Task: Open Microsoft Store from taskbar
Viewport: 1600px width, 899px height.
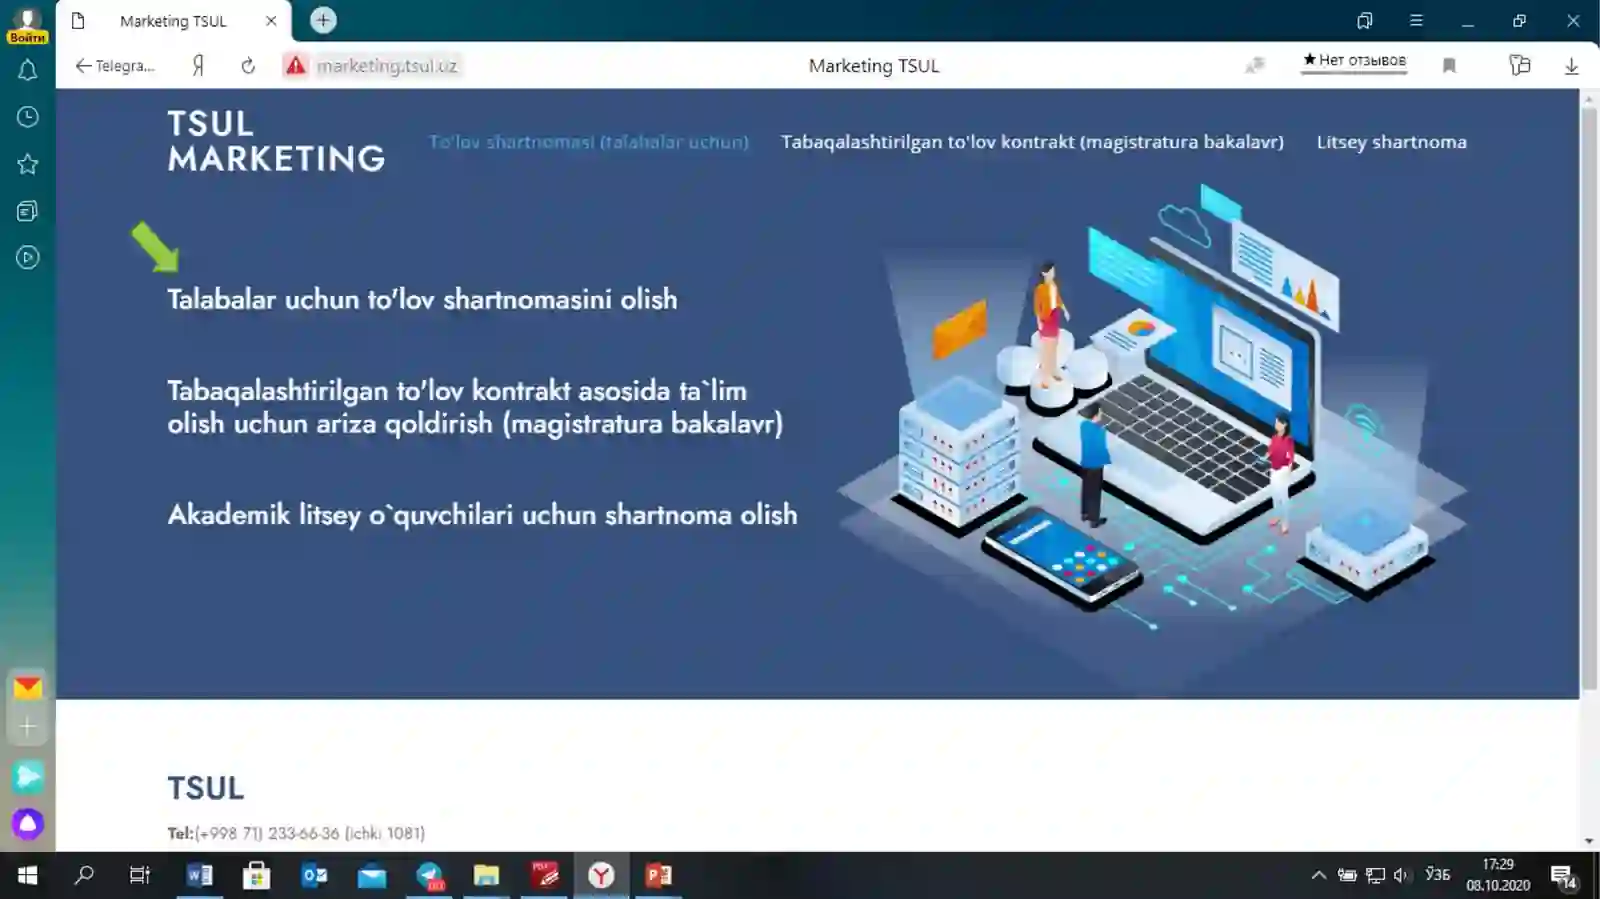Action: [x=256, y=876]
